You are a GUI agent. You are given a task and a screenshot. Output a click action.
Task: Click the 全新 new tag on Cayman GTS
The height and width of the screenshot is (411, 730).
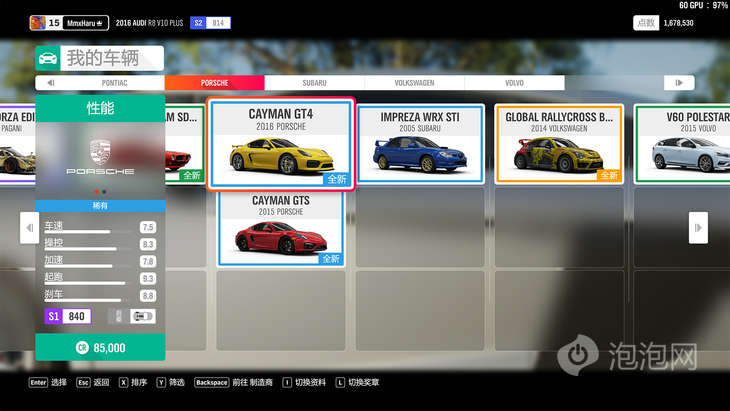pos(331,259)
